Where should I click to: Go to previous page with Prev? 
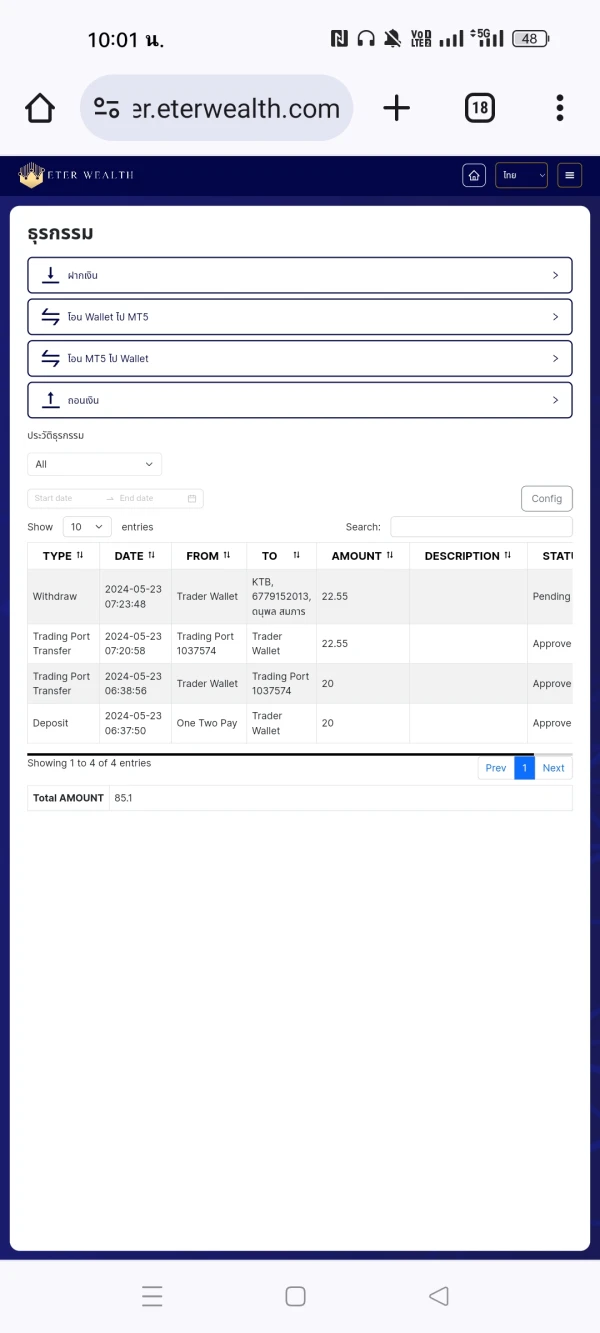point(496,768)
